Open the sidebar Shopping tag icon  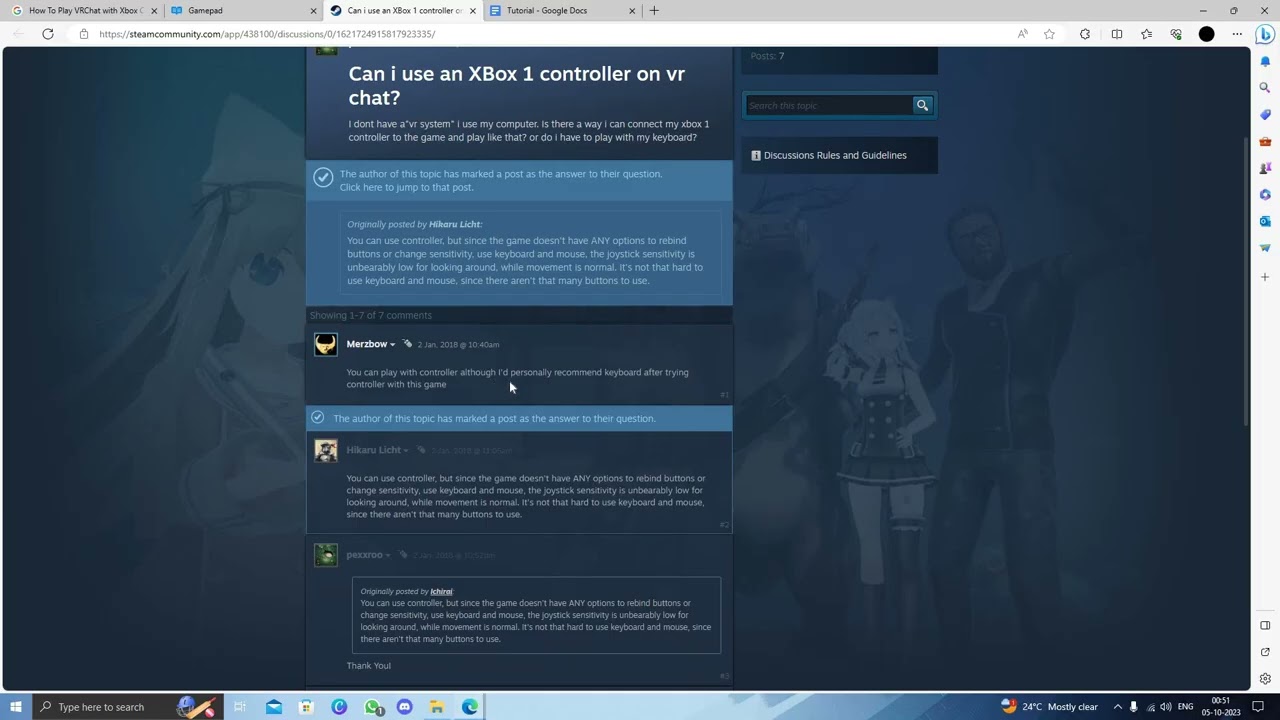1265,115
